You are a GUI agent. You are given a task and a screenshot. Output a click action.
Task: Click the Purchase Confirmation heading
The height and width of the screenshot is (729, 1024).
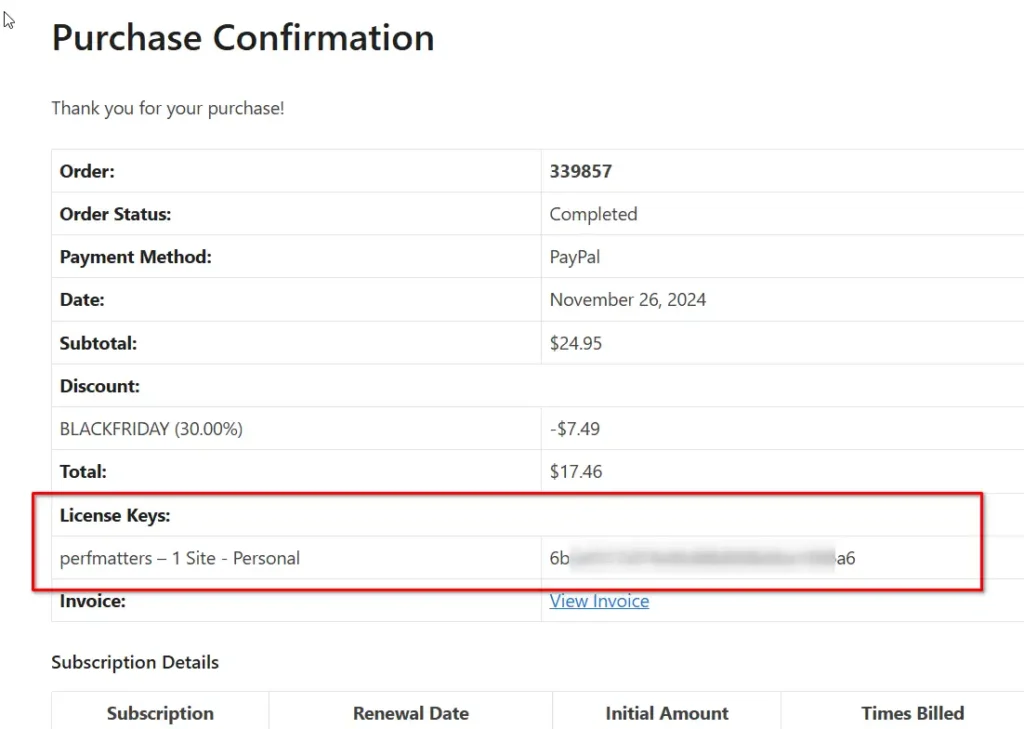click(243, 38)
